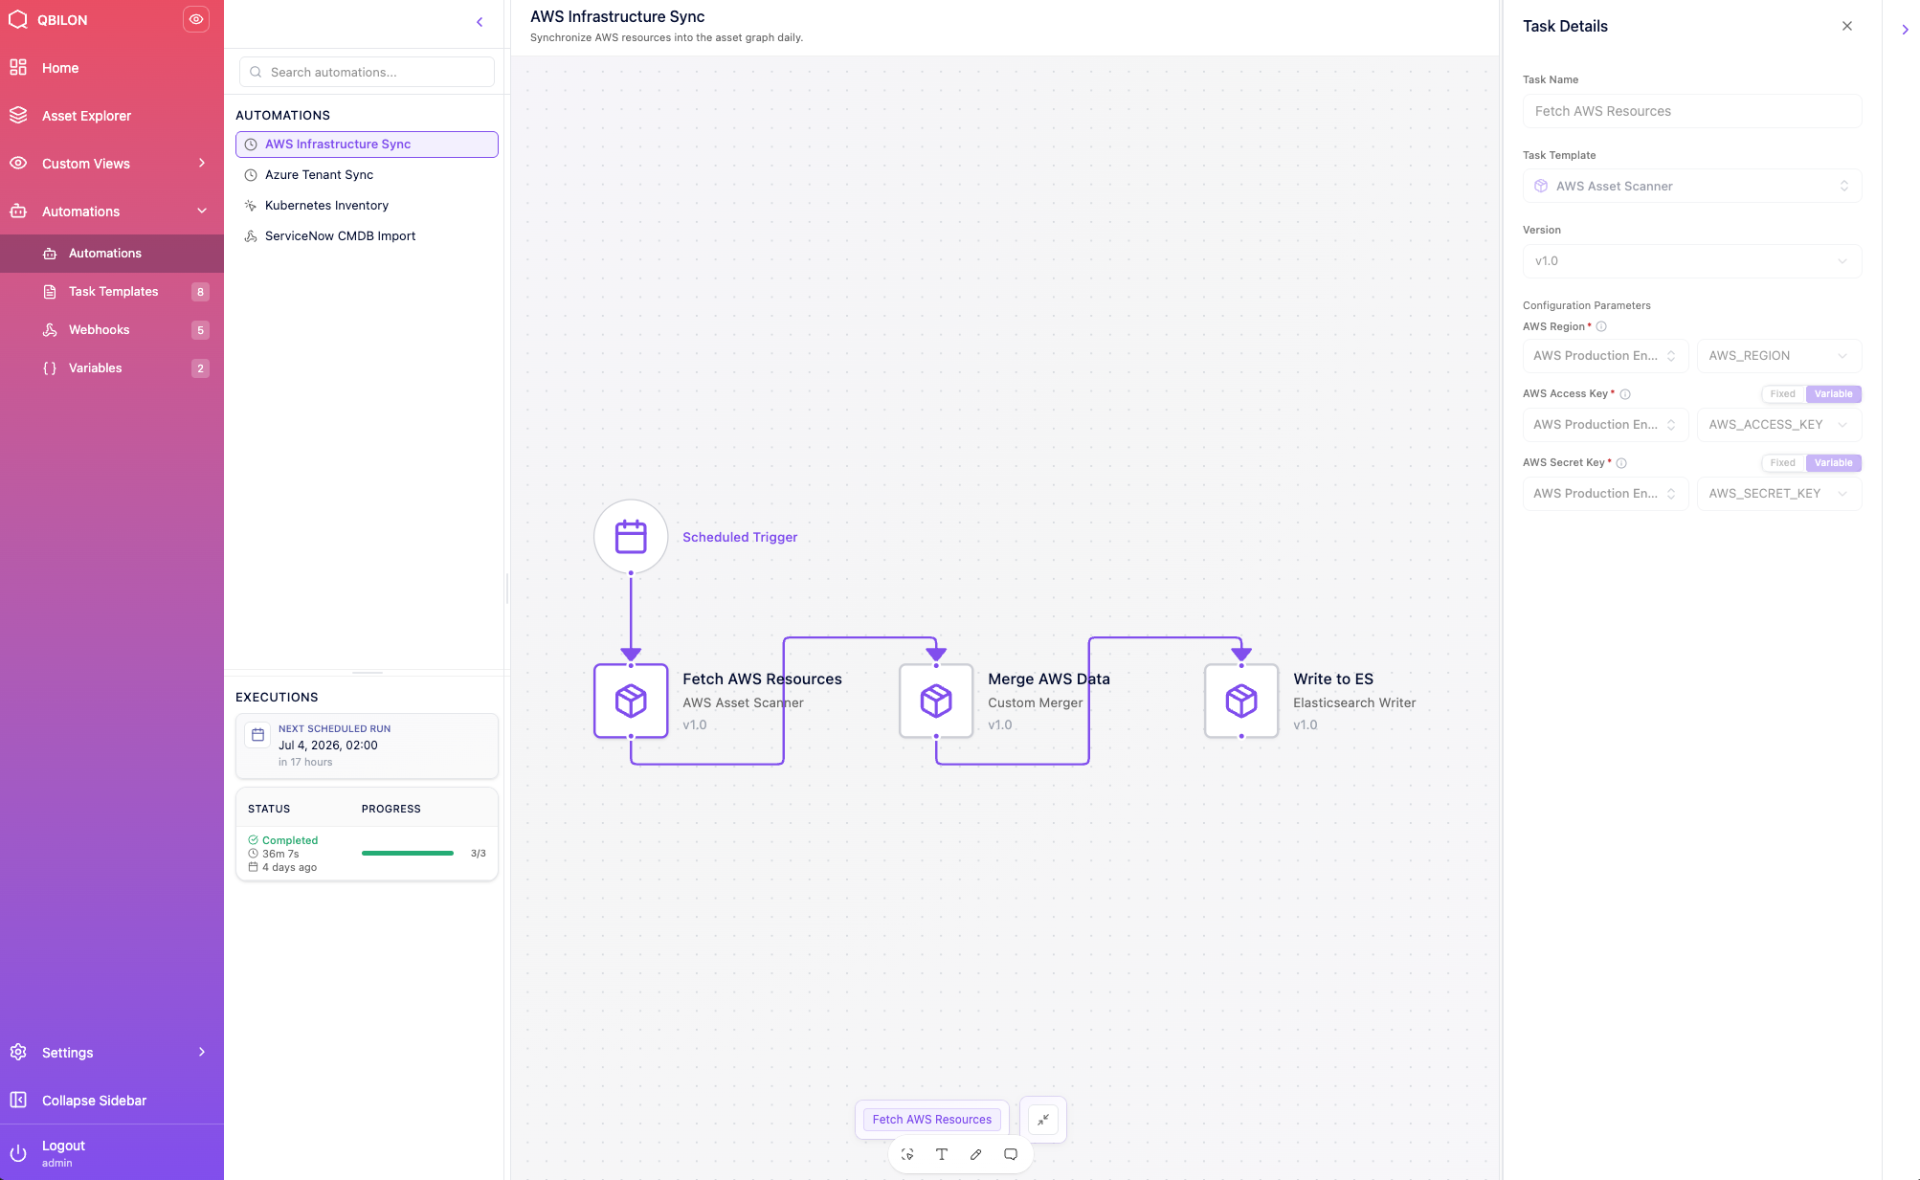Choose the selection pointer tool
This screenshot has height=1180, width=1920.
coord(907,1154)
